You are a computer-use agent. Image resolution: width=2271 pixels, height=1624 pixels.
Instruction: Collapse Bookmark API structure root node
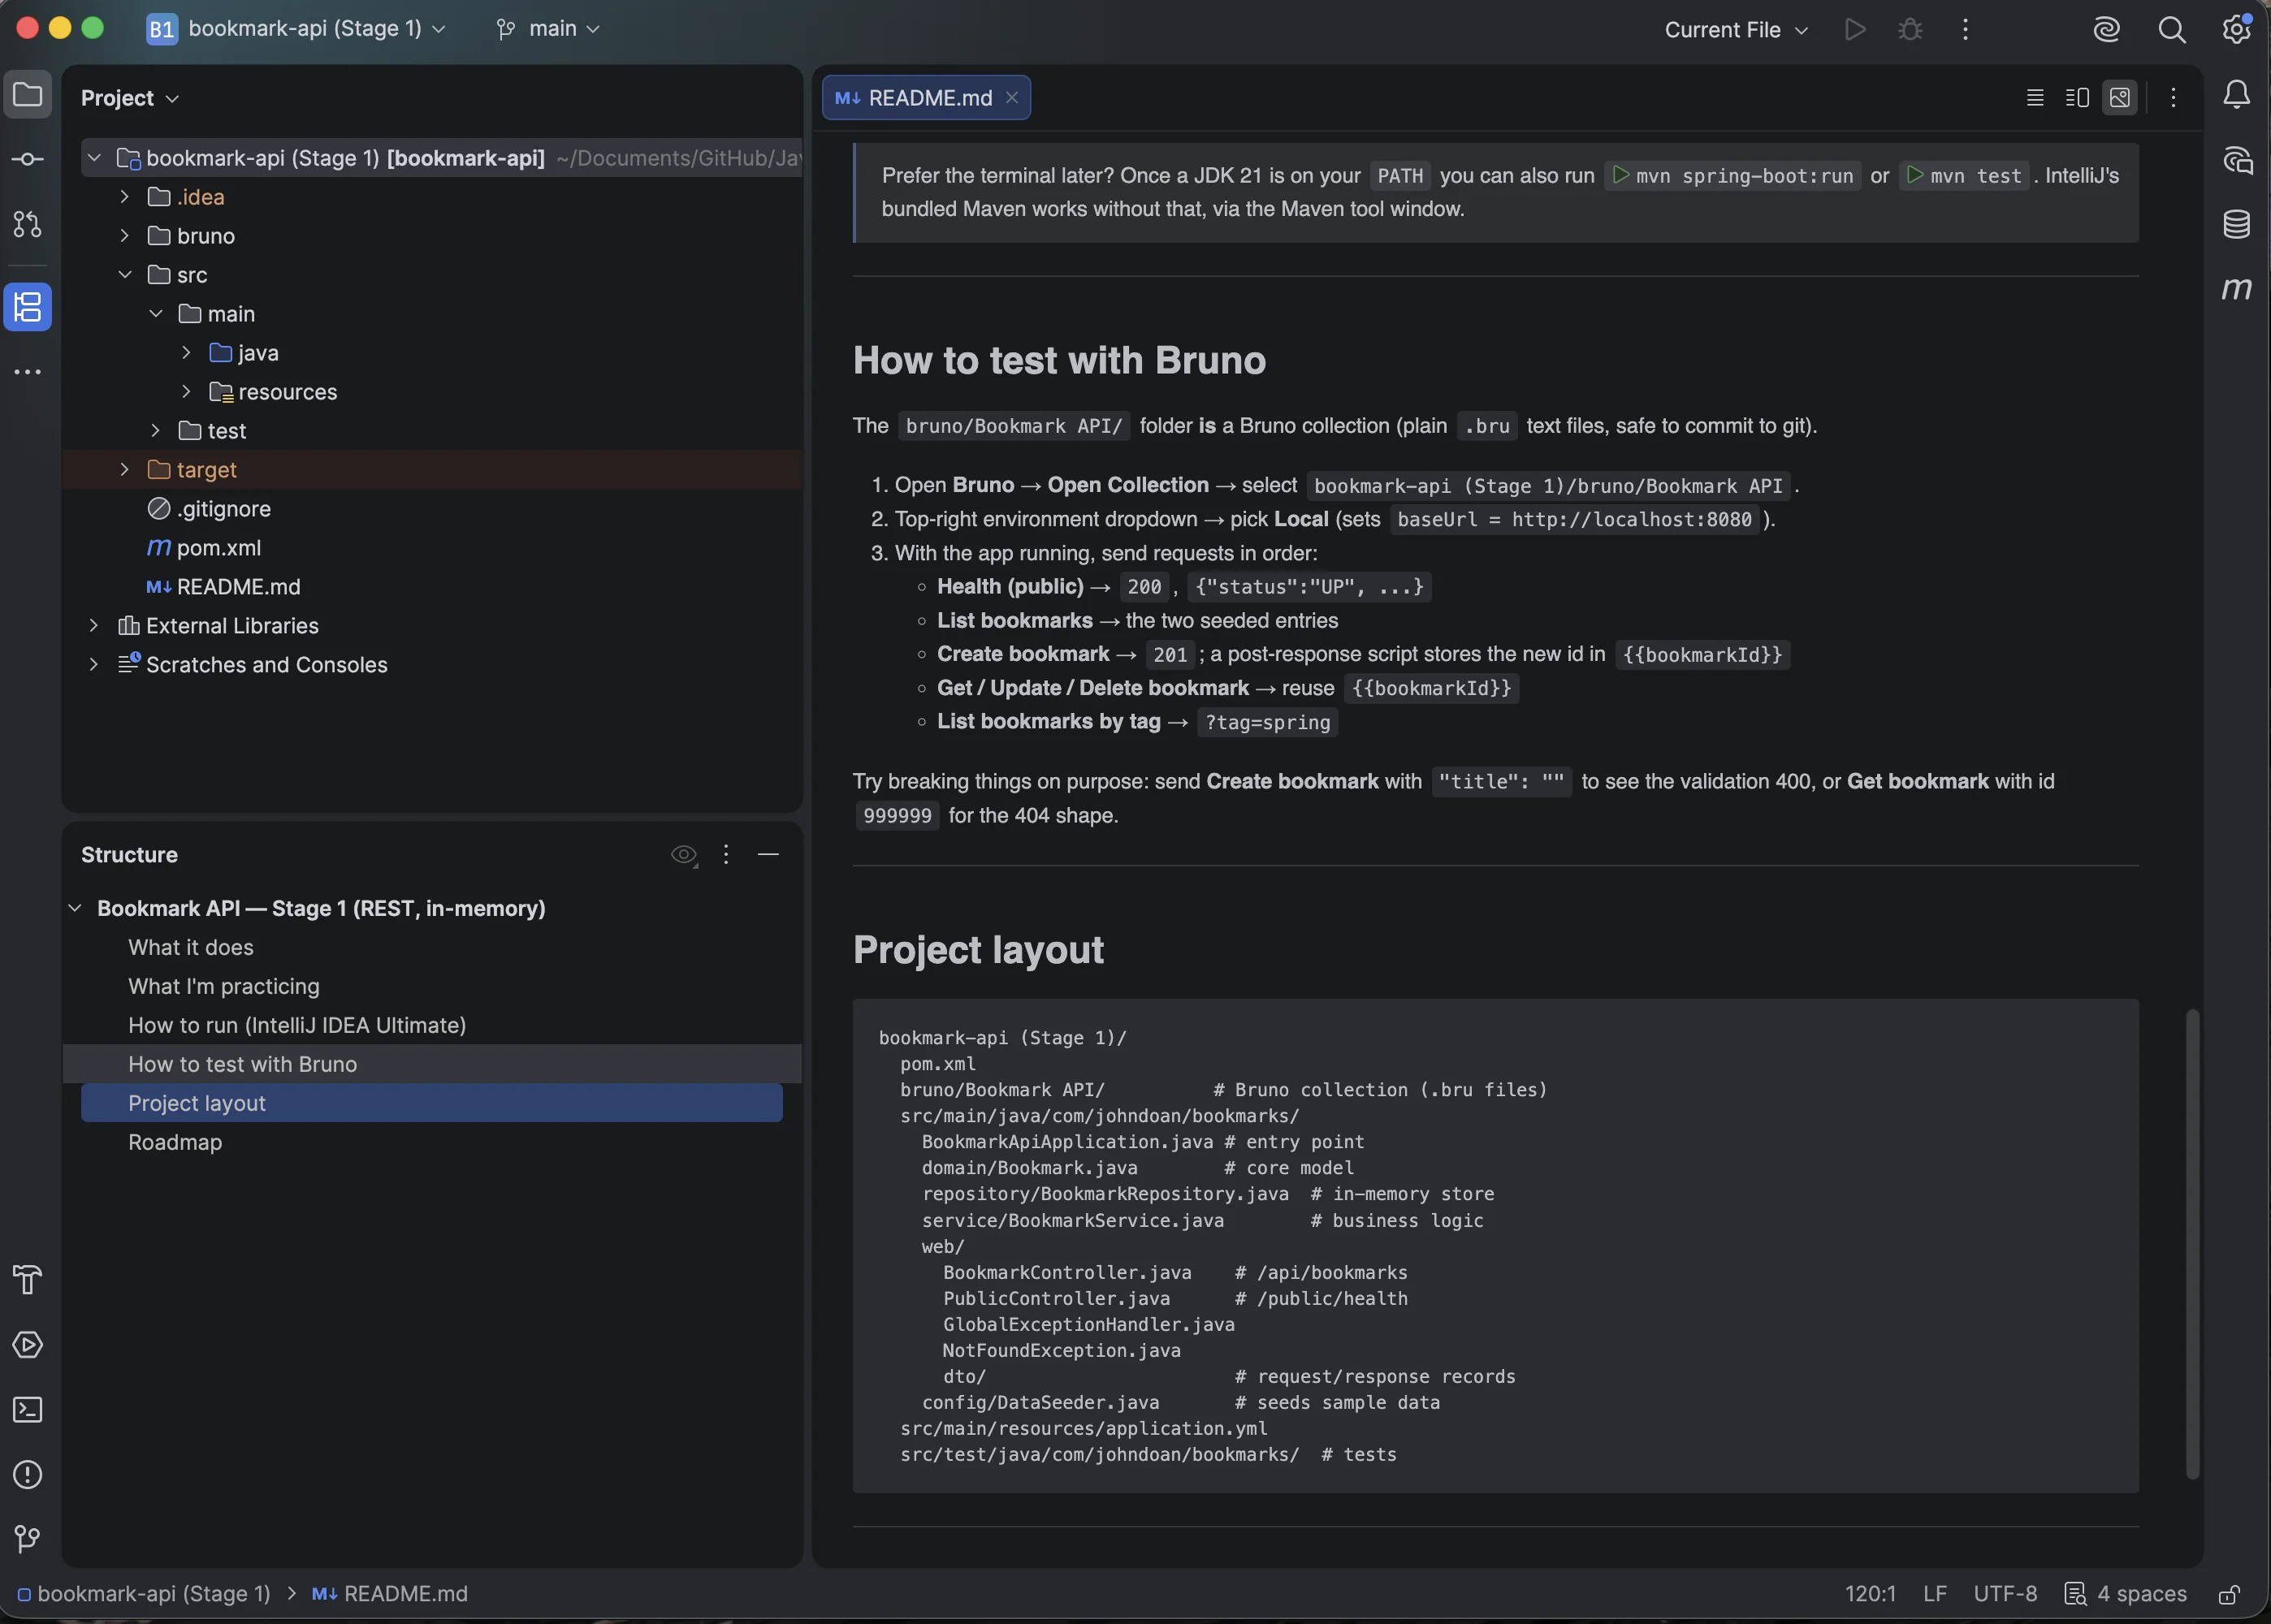click(x=74, y=908)
